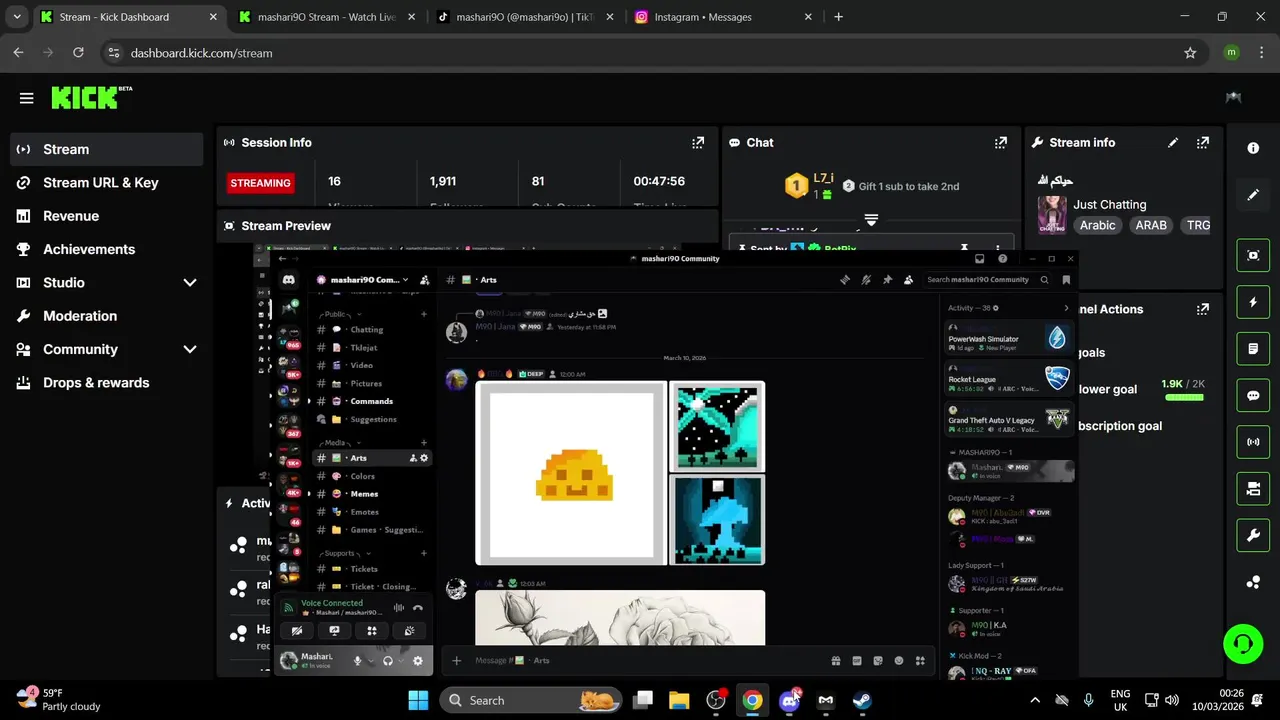Click the follower goal progress bar

click(x=1184, y=397)
